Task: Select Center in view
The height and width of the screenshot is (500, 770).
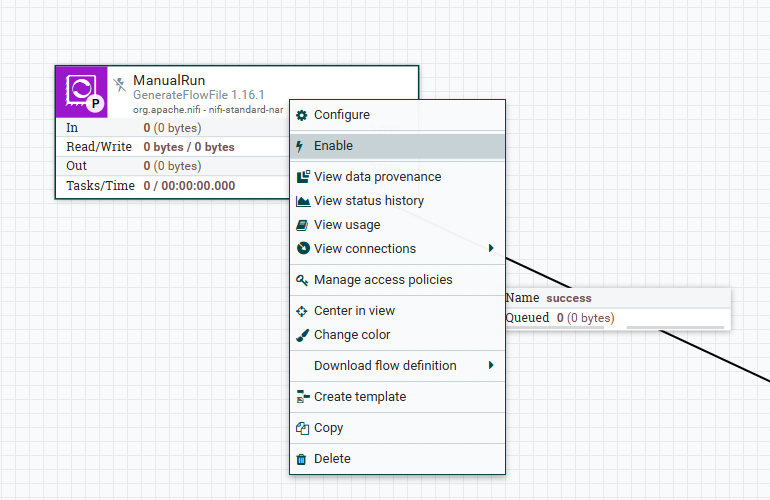Action: [397, 311]
